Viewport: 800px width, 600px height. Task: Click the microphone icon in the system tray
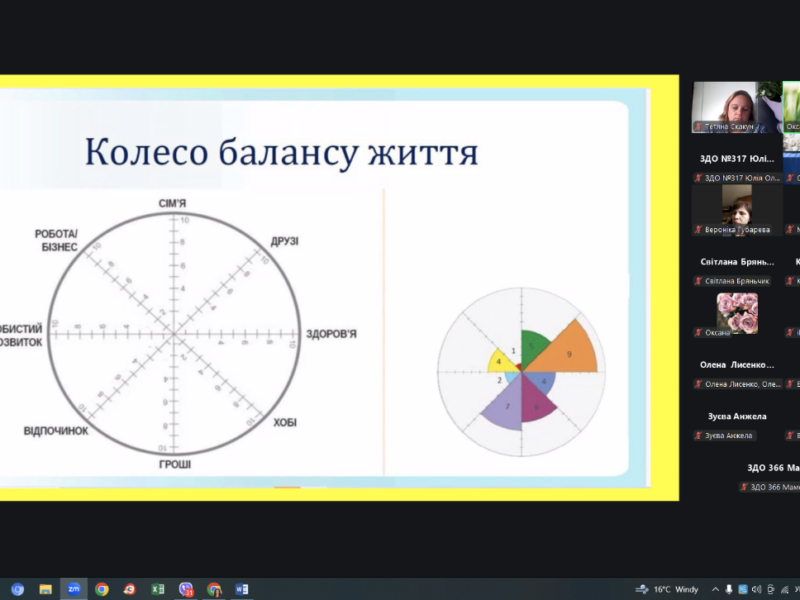(729, 589)
